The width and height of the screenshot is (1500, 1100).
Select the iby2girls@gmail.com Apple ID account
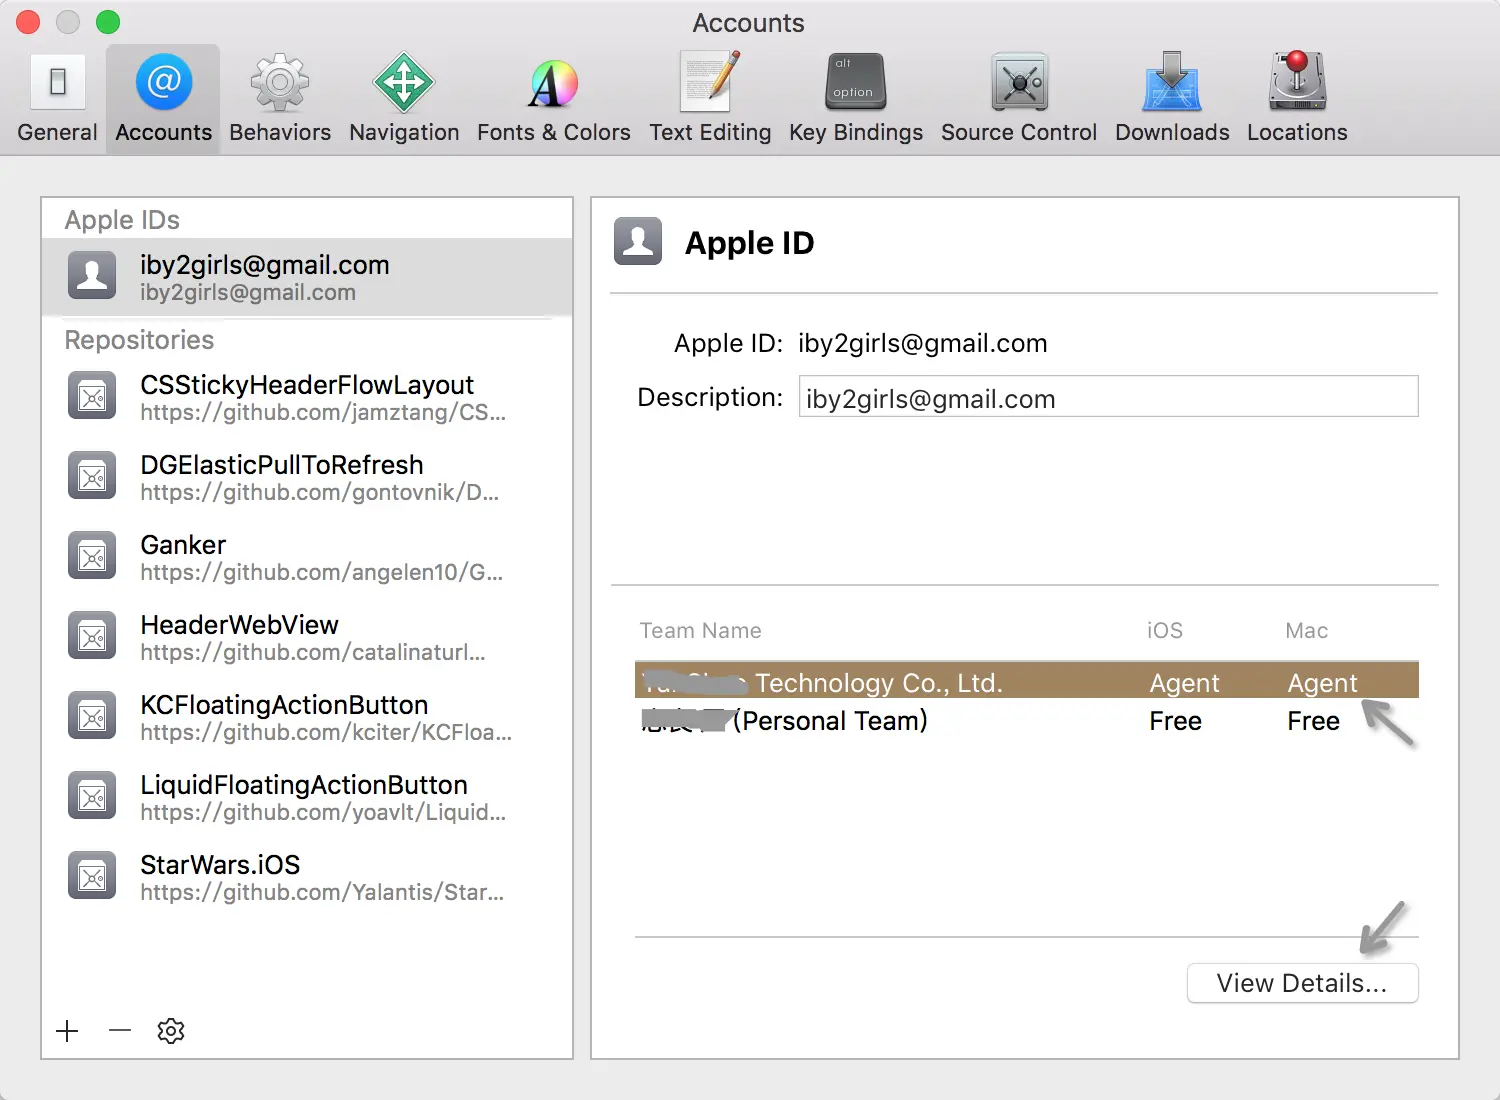click(x=307, y=277)
